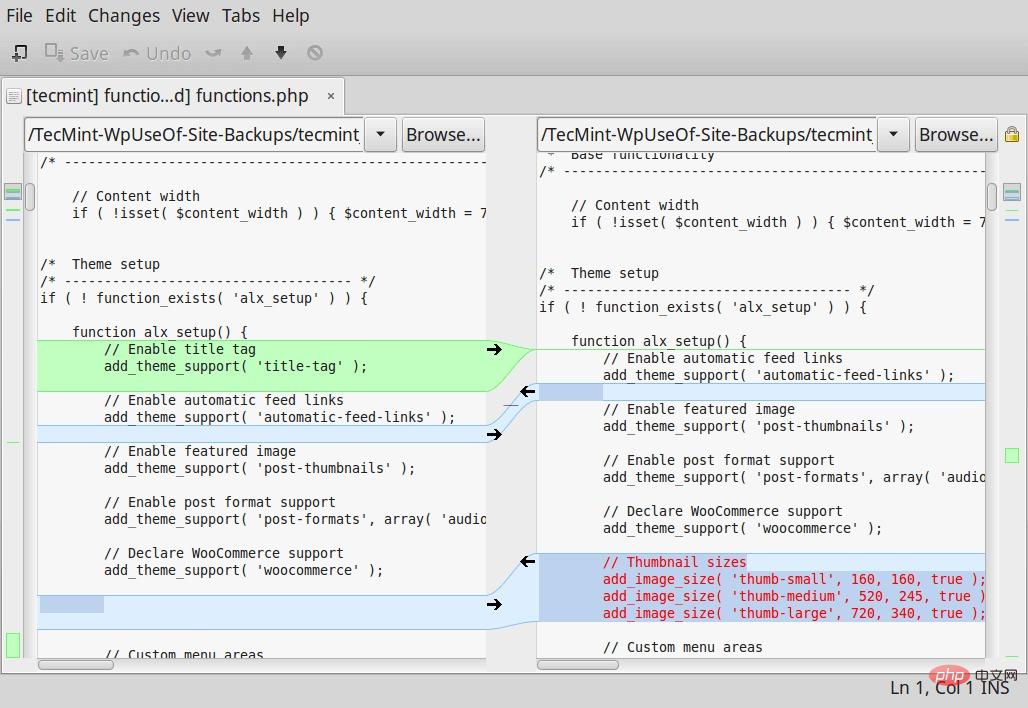Expand the left pane file path dropdown
Image resolution: width=1028 pixels, height=708 pixels.
click(380, 134)
